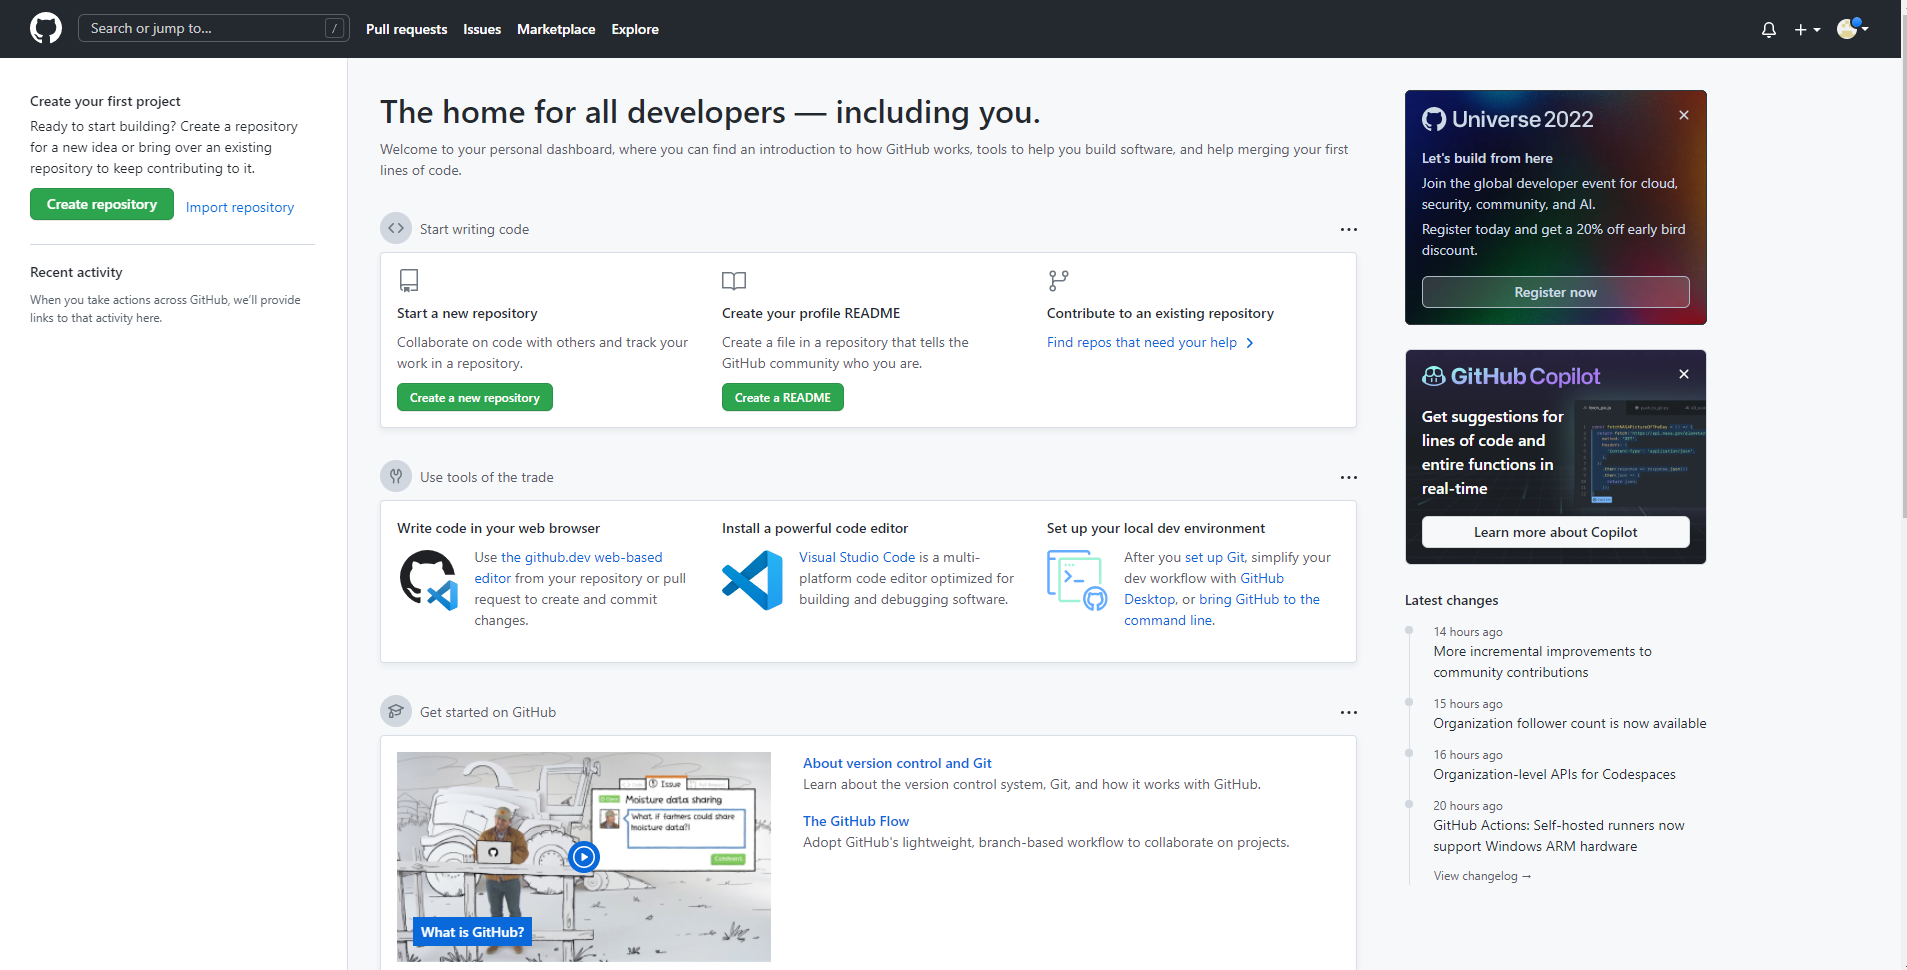
Task: Play the What is GitHub video
Action: (x=584, y=856)
